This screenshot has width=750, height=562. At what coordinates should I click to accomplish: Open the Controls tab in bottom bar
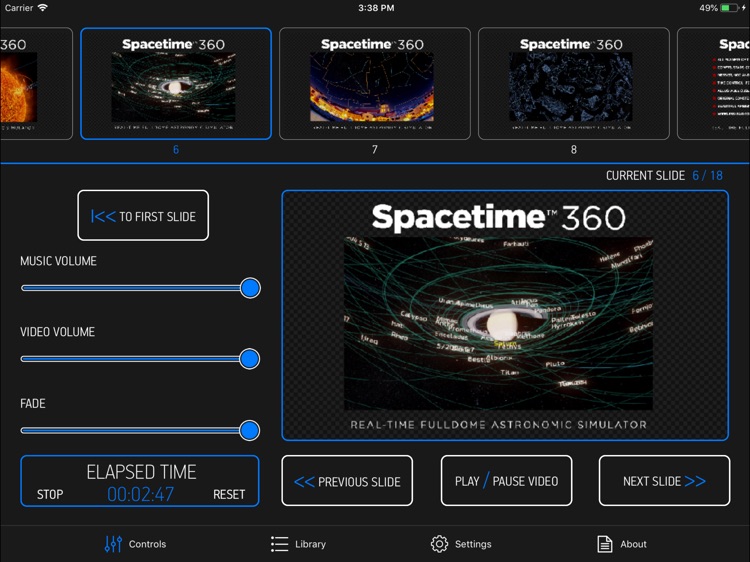(x=135, y=544)
